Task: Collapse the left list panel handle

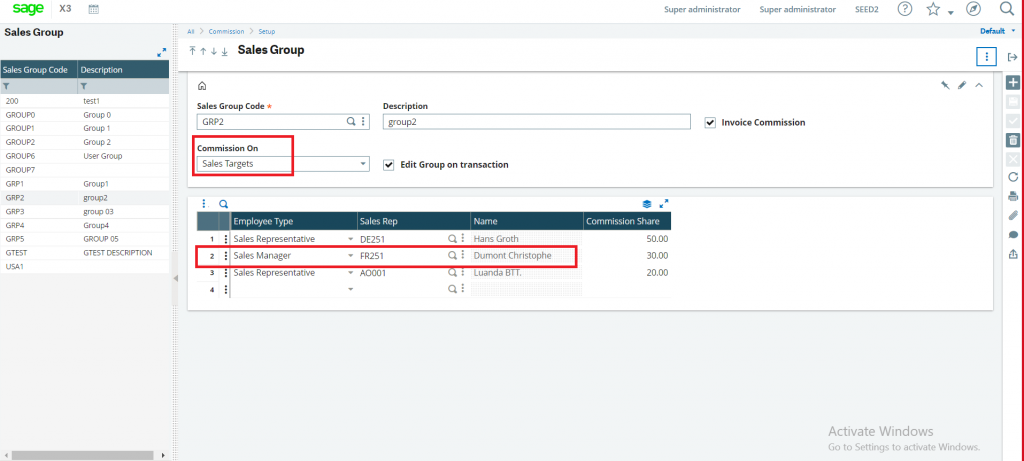Action: coord(174,279)
